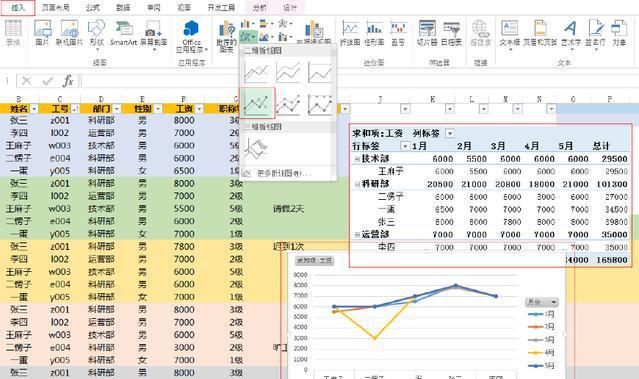Image resolution: width=639 pixels, height=379 pixels.
Task: Insert a picture with the 图片 icon
Action: (x=42, y=33)
